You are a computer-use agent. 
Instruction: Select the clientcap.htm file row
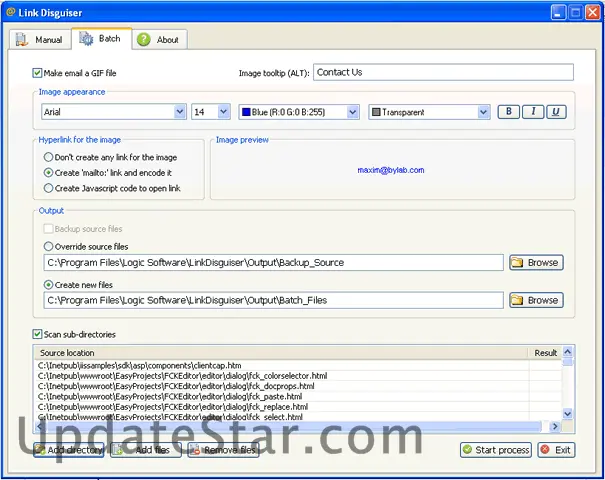coord(298,365)
